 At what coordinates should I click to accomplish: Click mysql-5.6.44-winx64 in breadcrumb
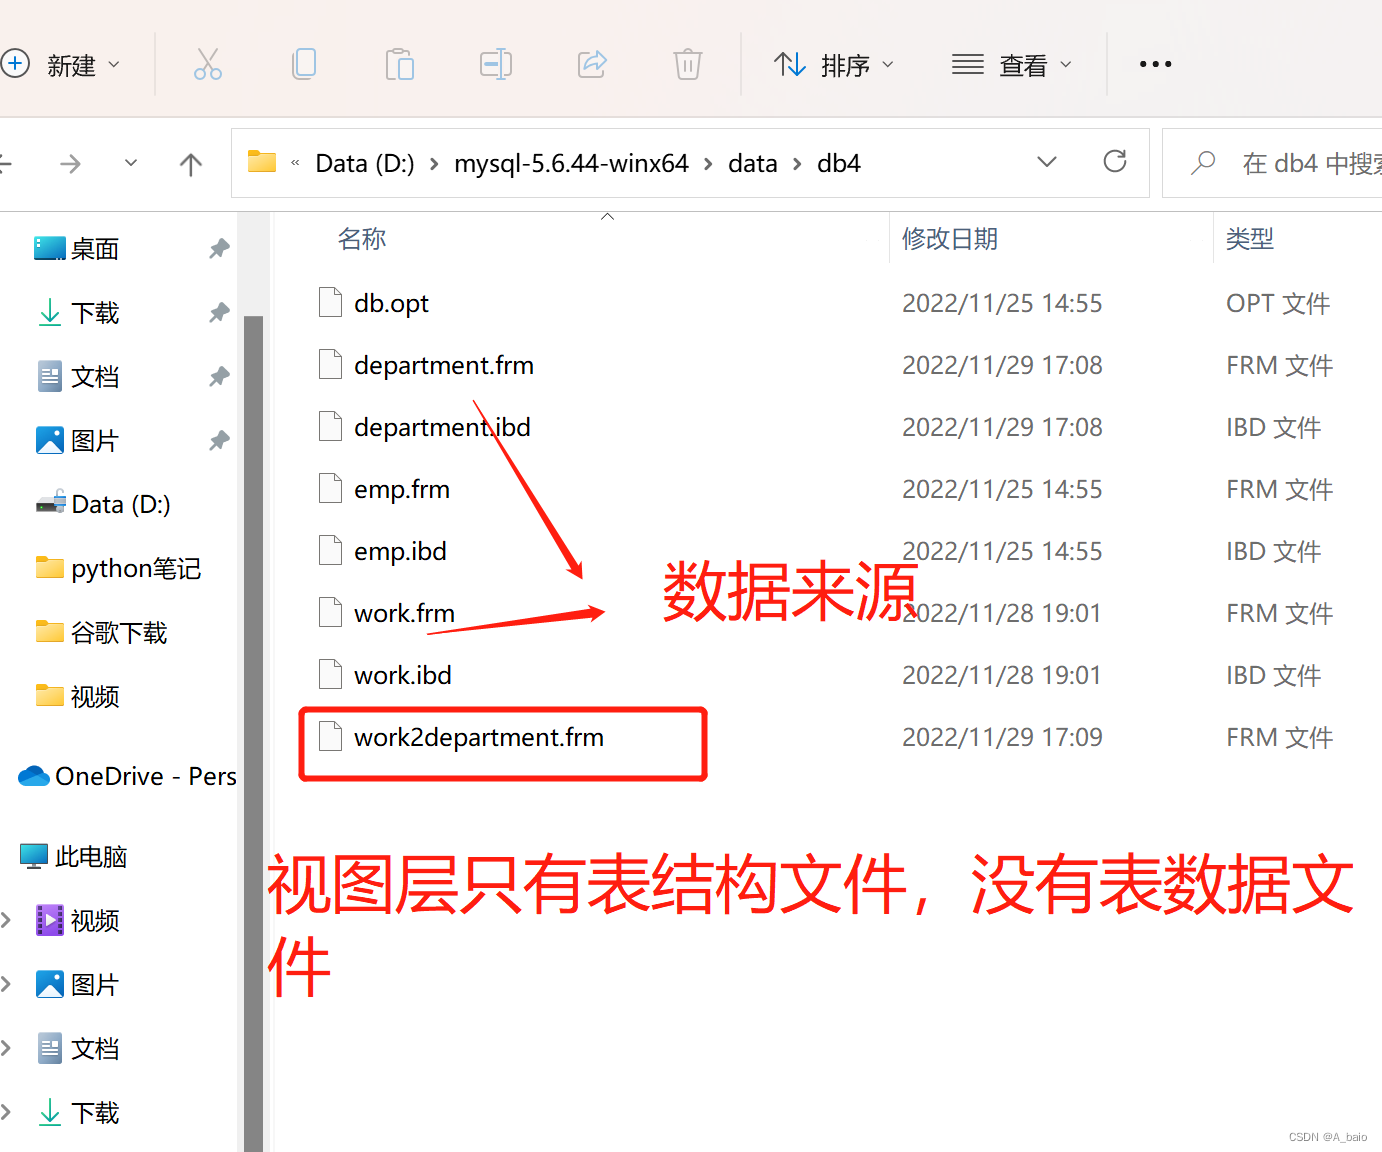click(x=571, y=163)
